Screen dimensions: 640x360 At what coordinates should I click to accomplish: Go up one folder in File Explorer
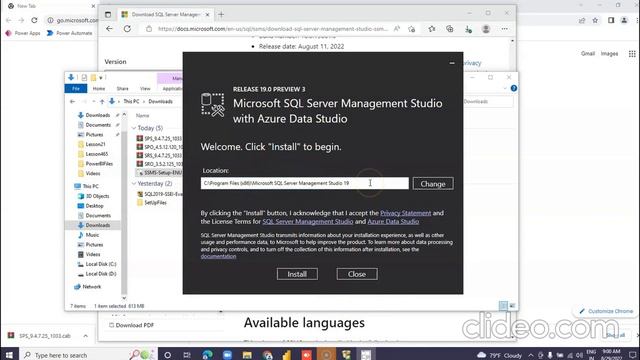(102, 102)
